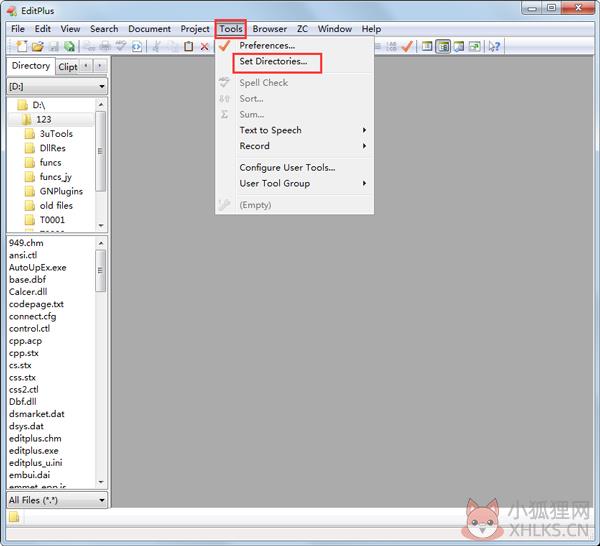600x546 pixels.
Task: Select the T0001 folder
Action: click(52, 220)
